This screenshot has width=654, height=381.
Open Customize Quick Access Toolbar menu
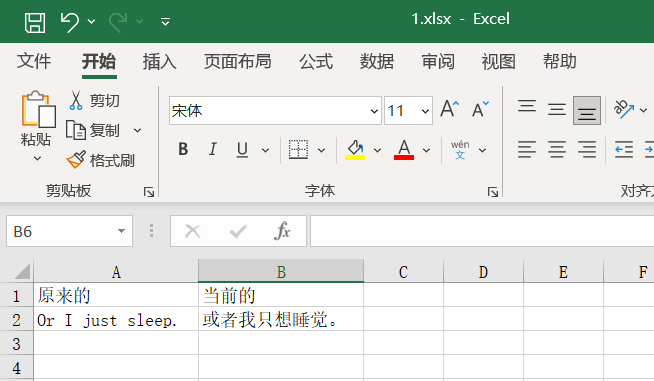(166, 22)
